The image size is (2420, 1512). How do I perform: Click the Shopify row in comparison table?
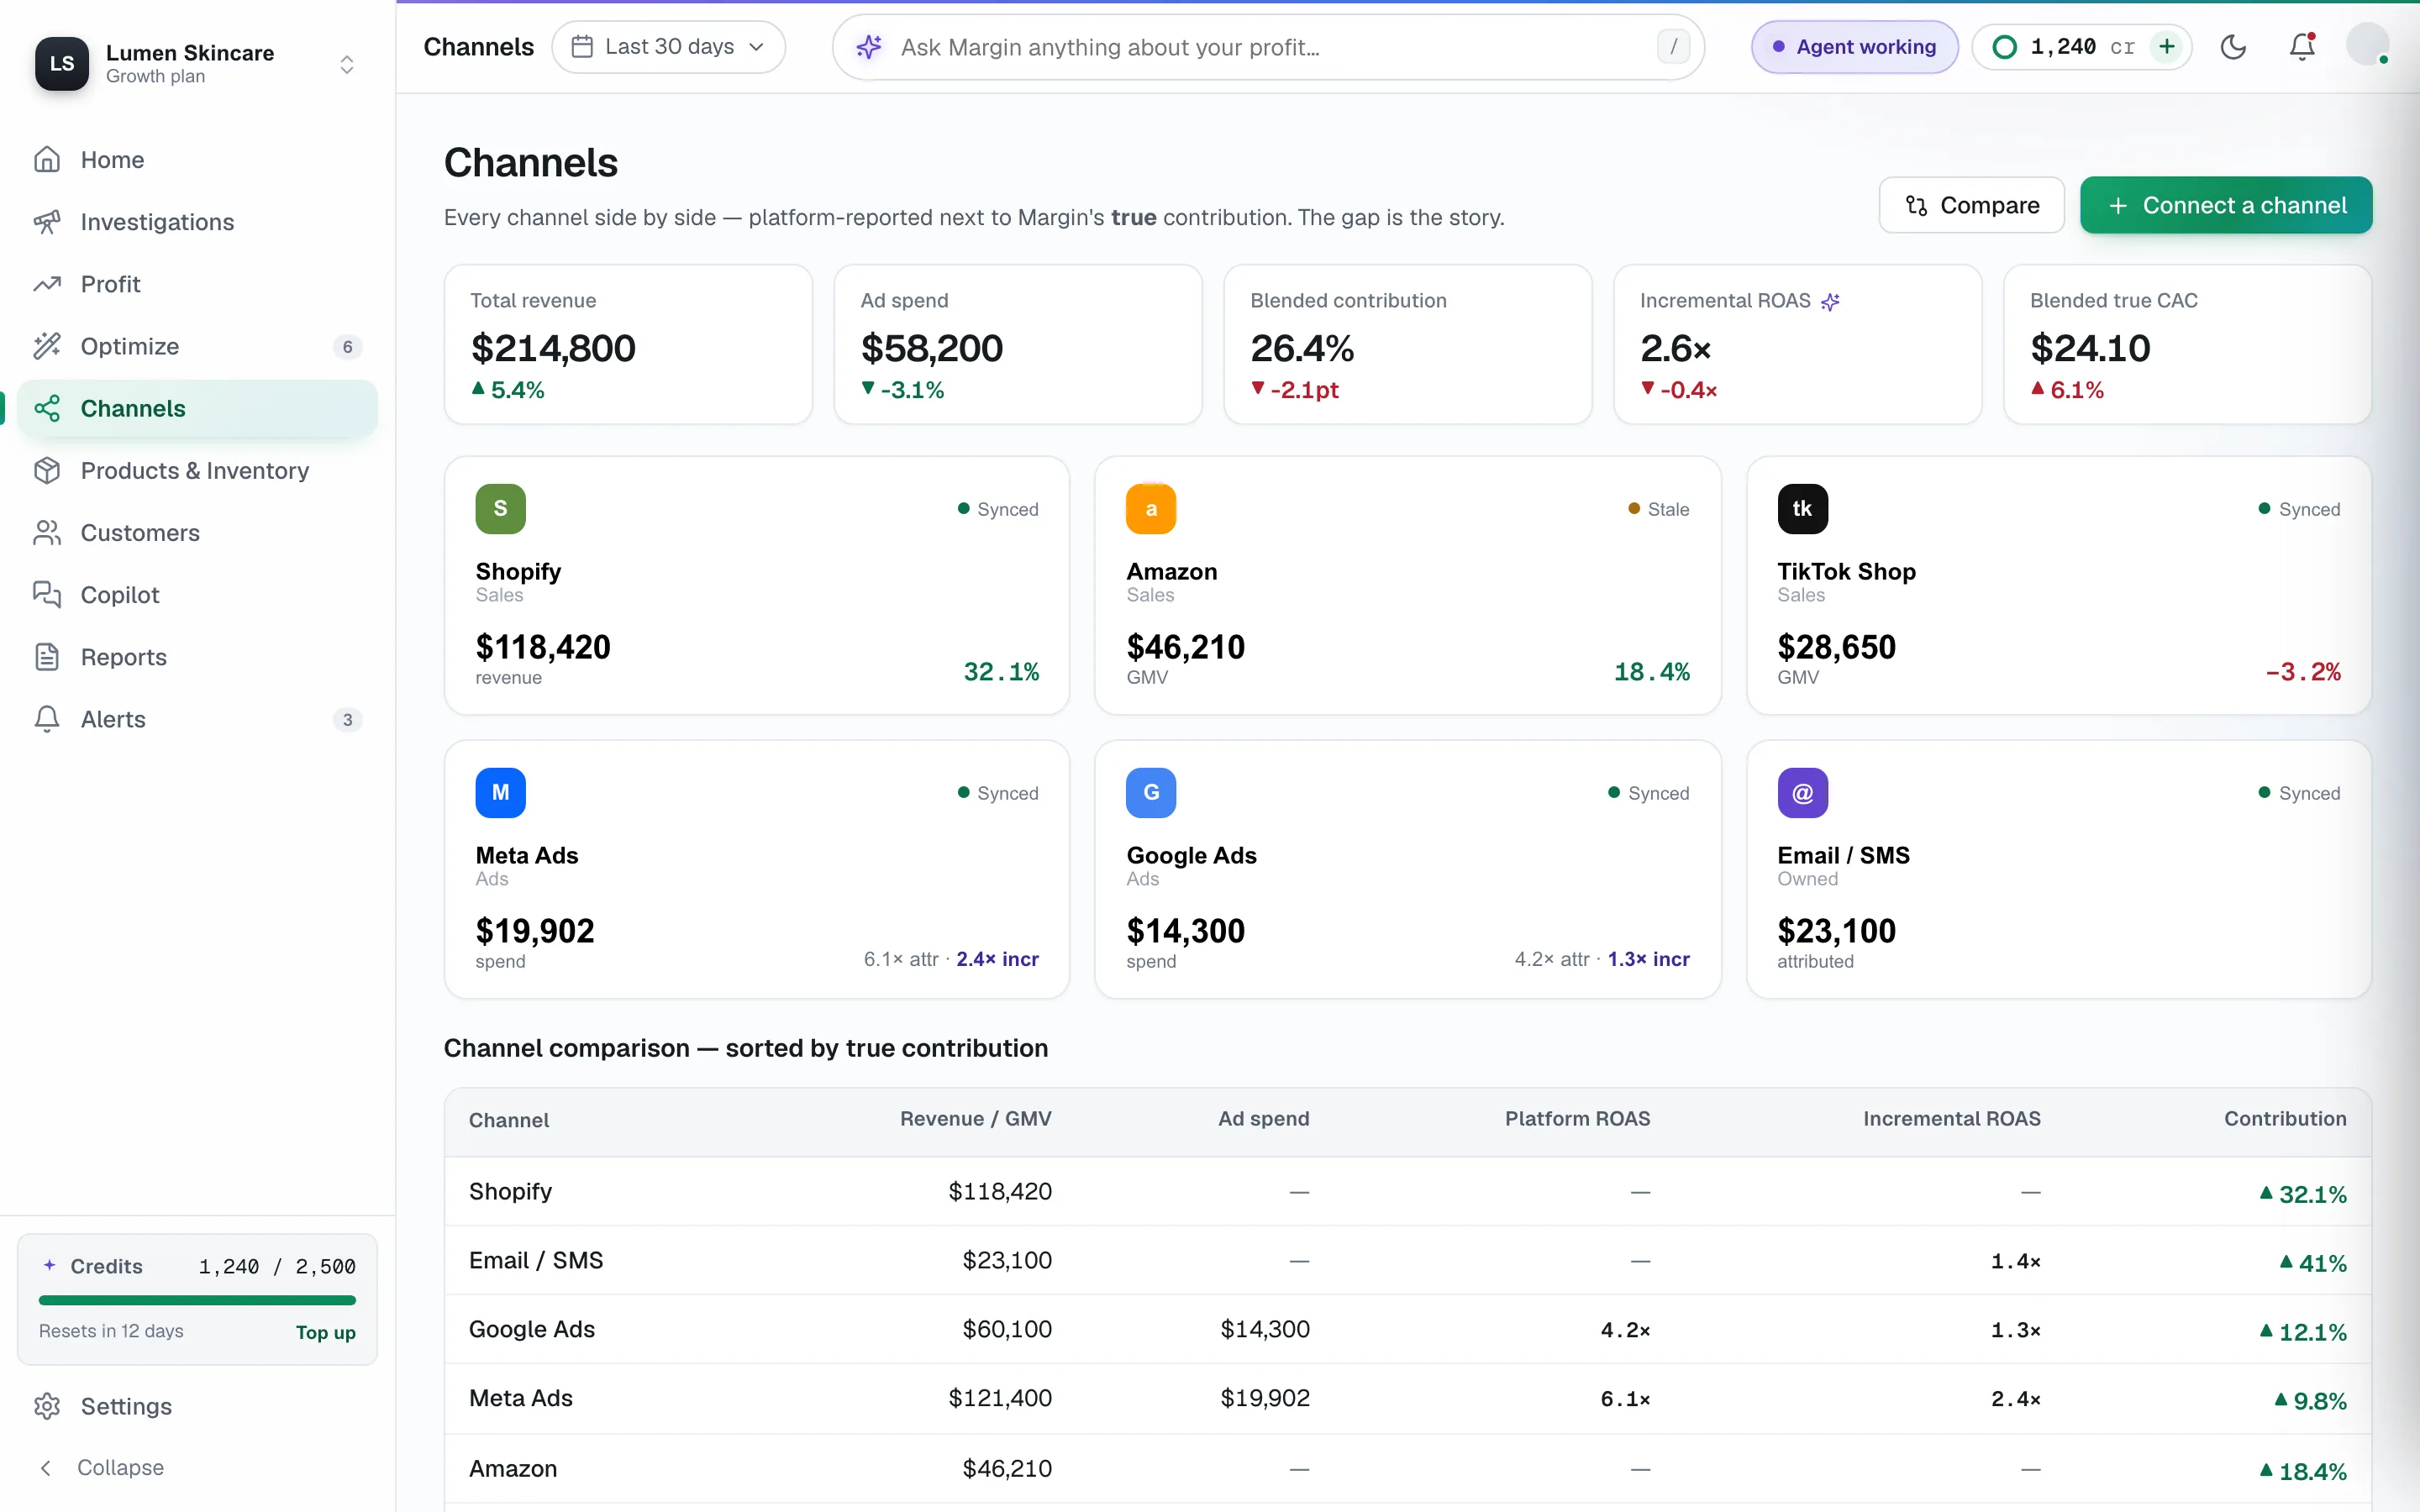pos(1407,1192)
